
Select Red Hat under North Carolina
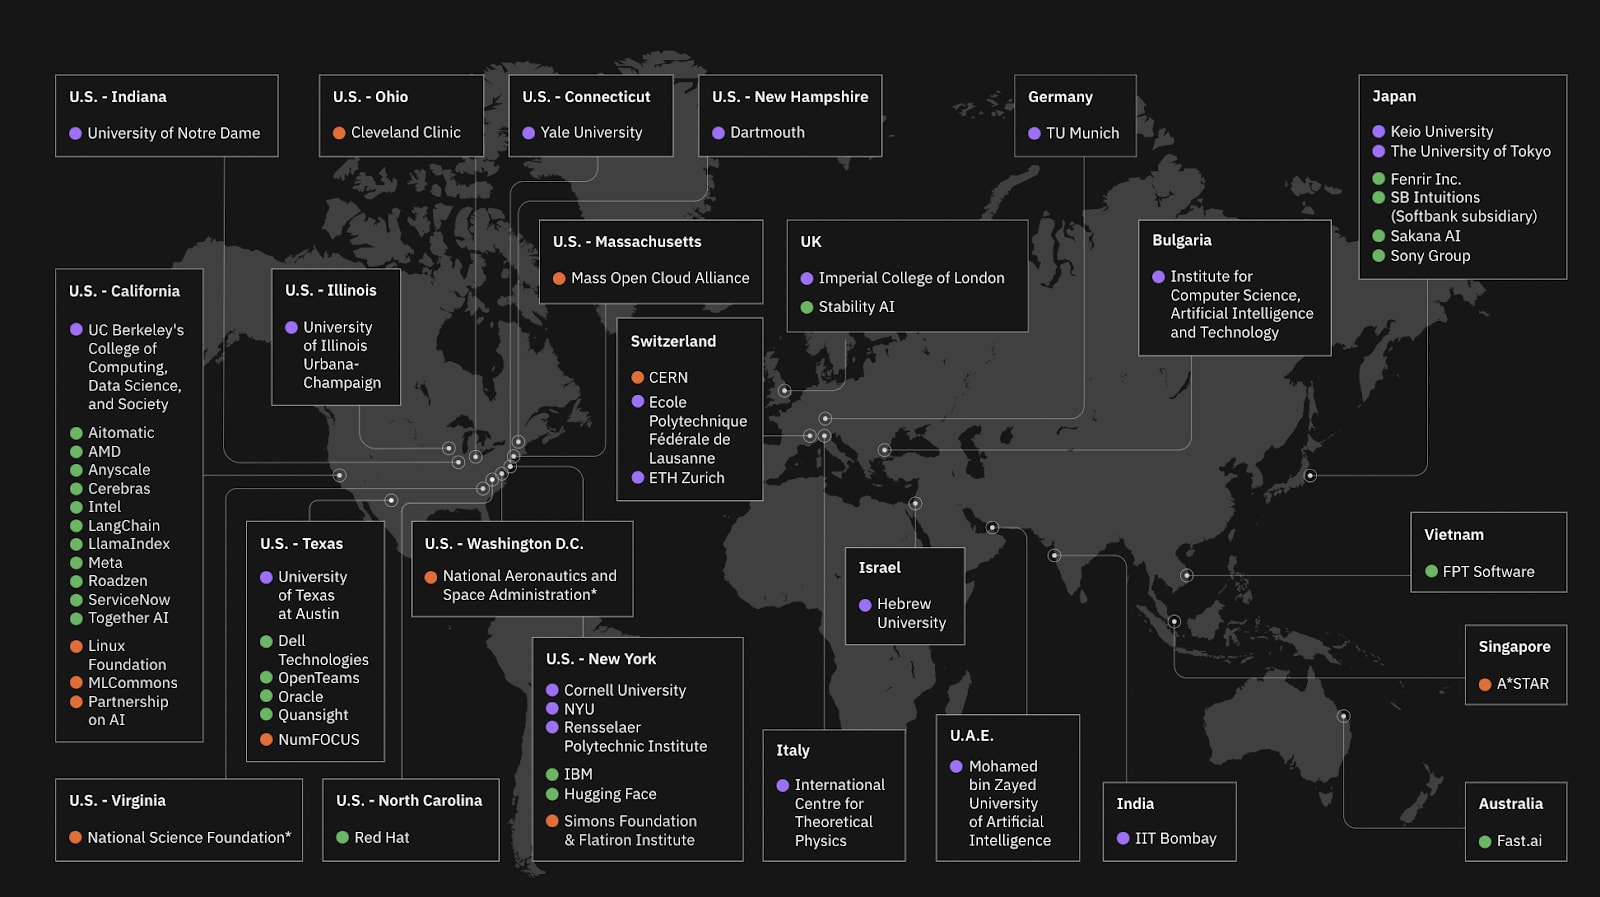(x=373, y=838)
